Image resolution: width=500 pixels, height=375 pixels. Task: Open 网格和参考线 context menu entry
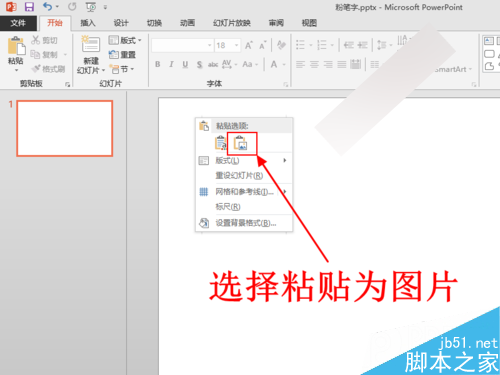(x=244, y=192)
